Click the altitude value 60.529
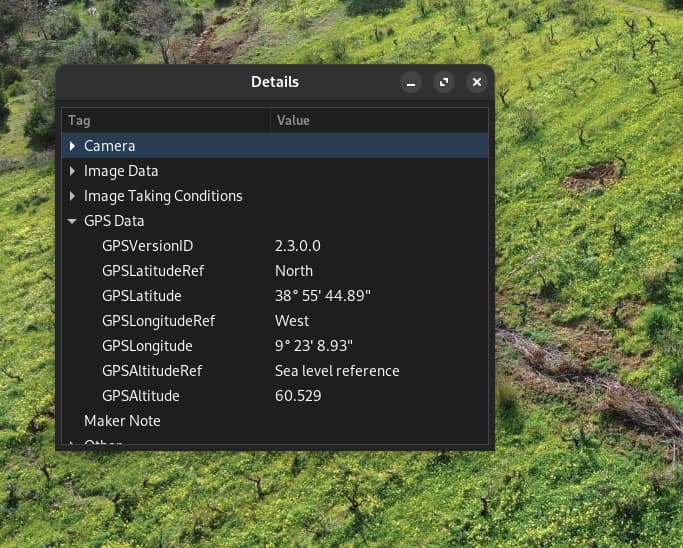This screenshot has height=548, width=683. pos(298,396)
